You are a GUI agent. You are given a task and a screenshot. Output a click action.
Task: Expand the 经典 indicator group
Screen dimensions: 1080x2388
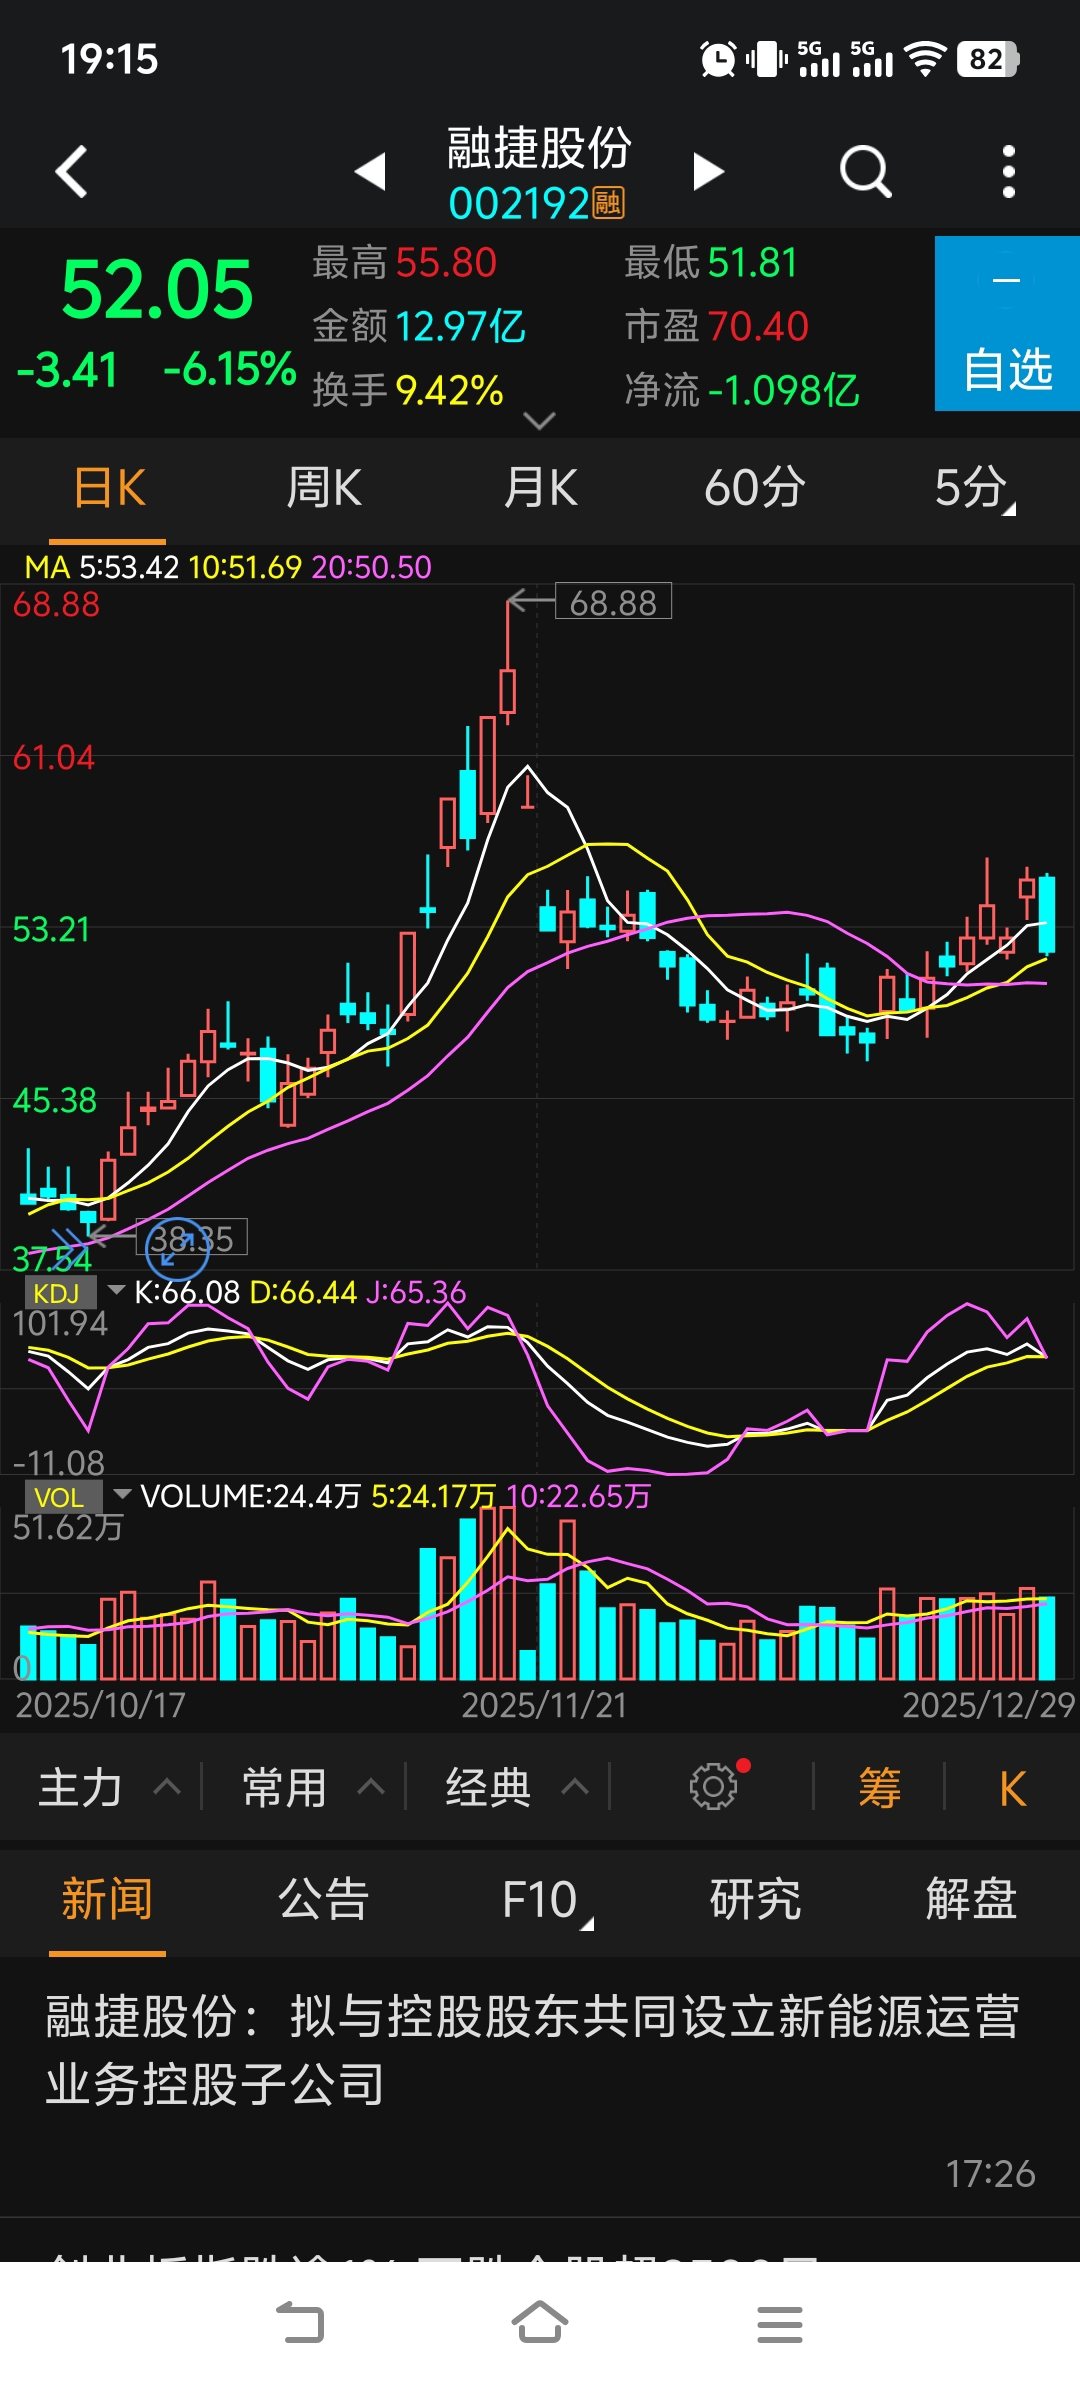coord(517,1787)
